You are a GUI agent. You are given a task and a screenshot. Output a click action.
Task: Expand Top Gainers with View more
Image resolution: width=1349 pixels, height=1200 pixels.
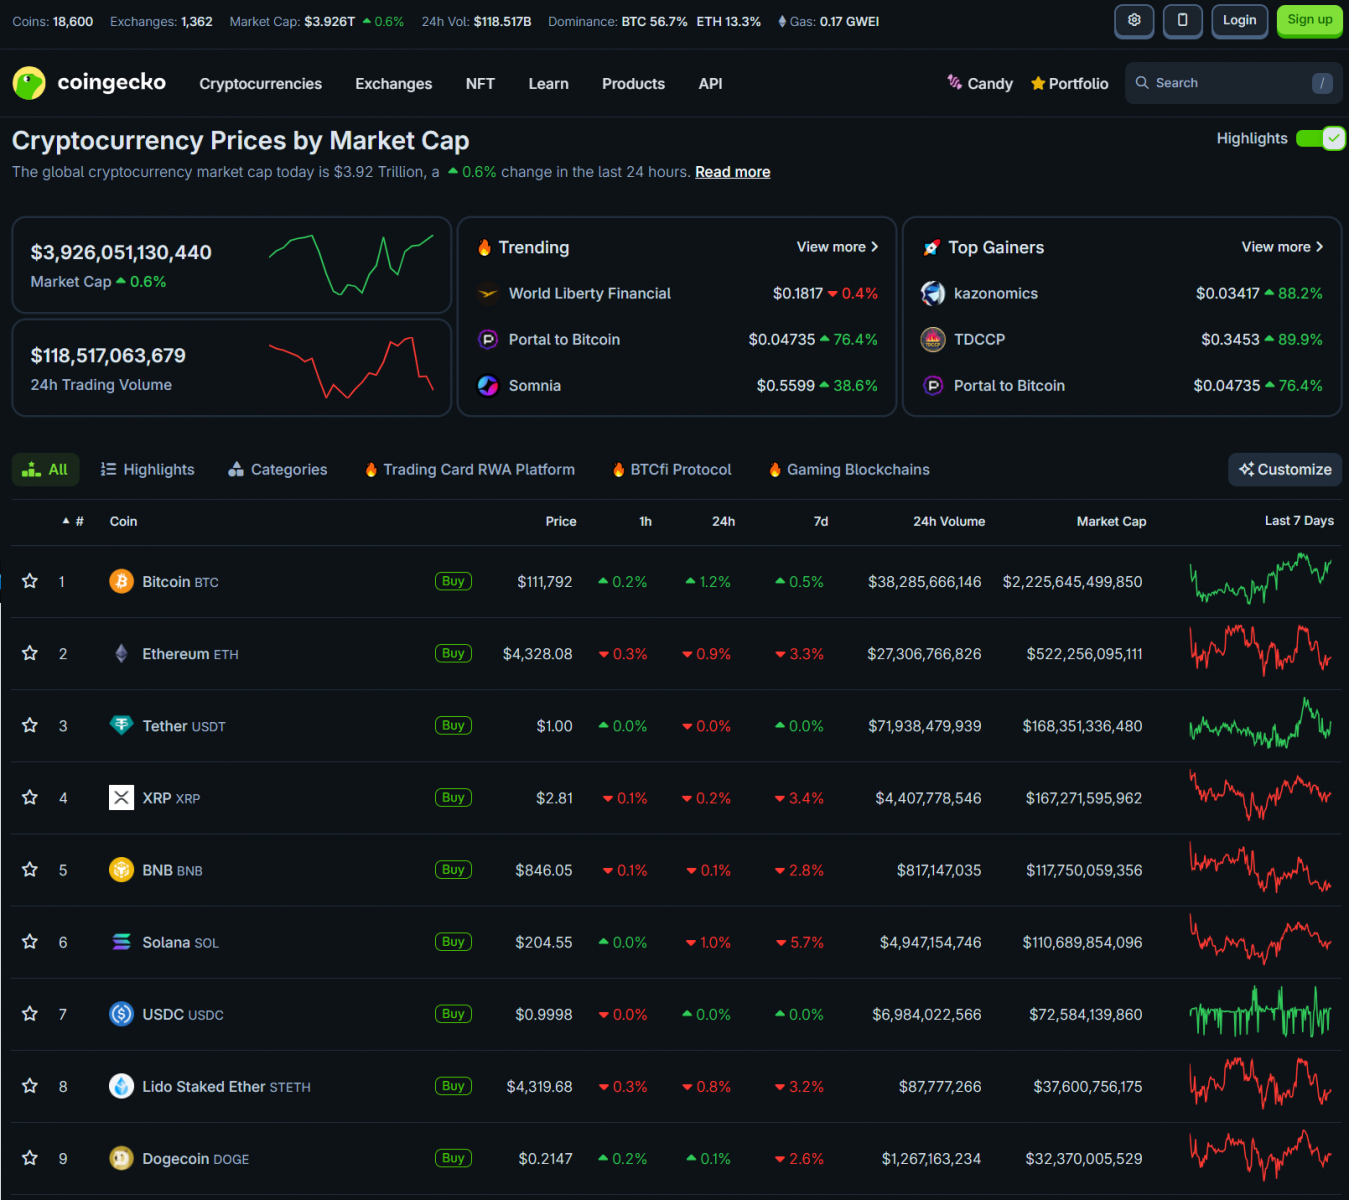tap(1282, 247)
